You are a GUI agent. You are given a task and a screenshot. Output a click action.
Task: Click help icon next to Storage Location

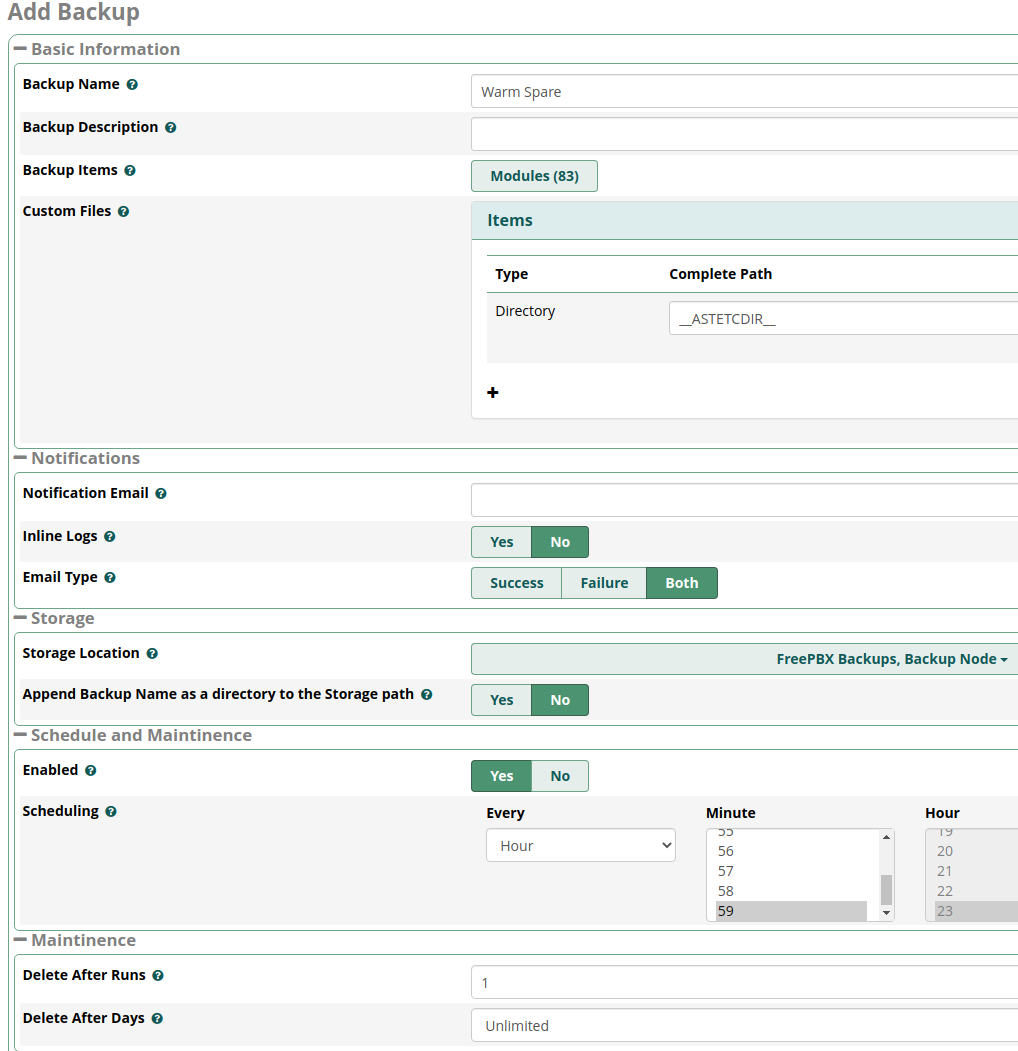coord(152,654)
